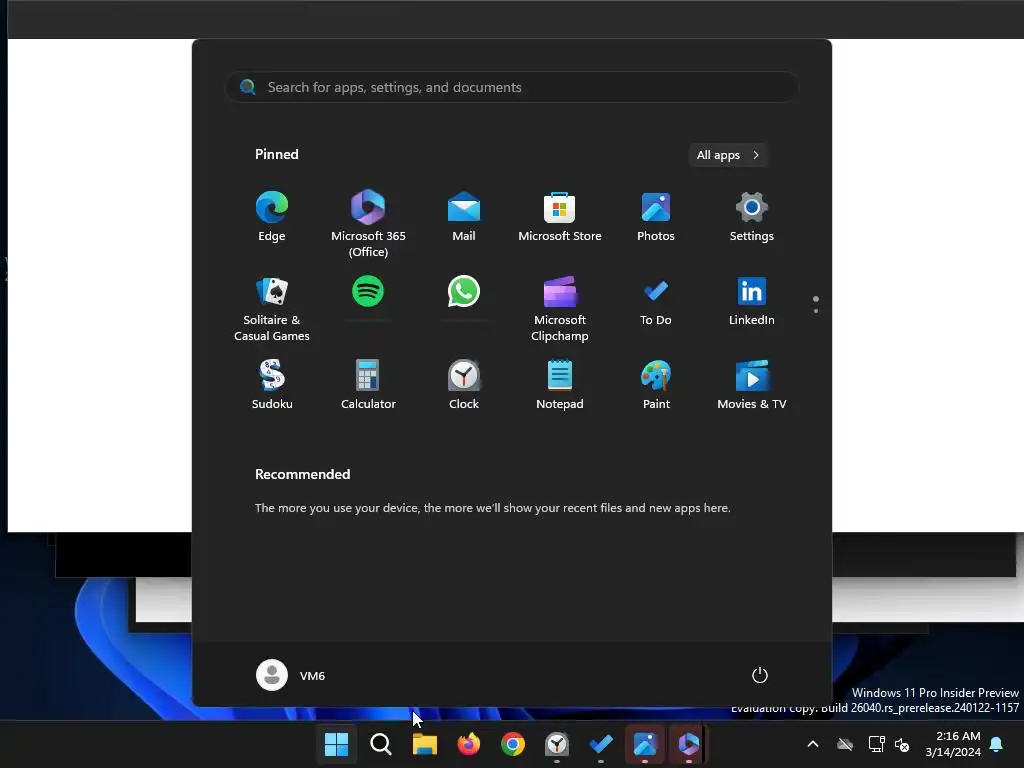Open Google Chrome from the taskbar

tap(513, 744)
